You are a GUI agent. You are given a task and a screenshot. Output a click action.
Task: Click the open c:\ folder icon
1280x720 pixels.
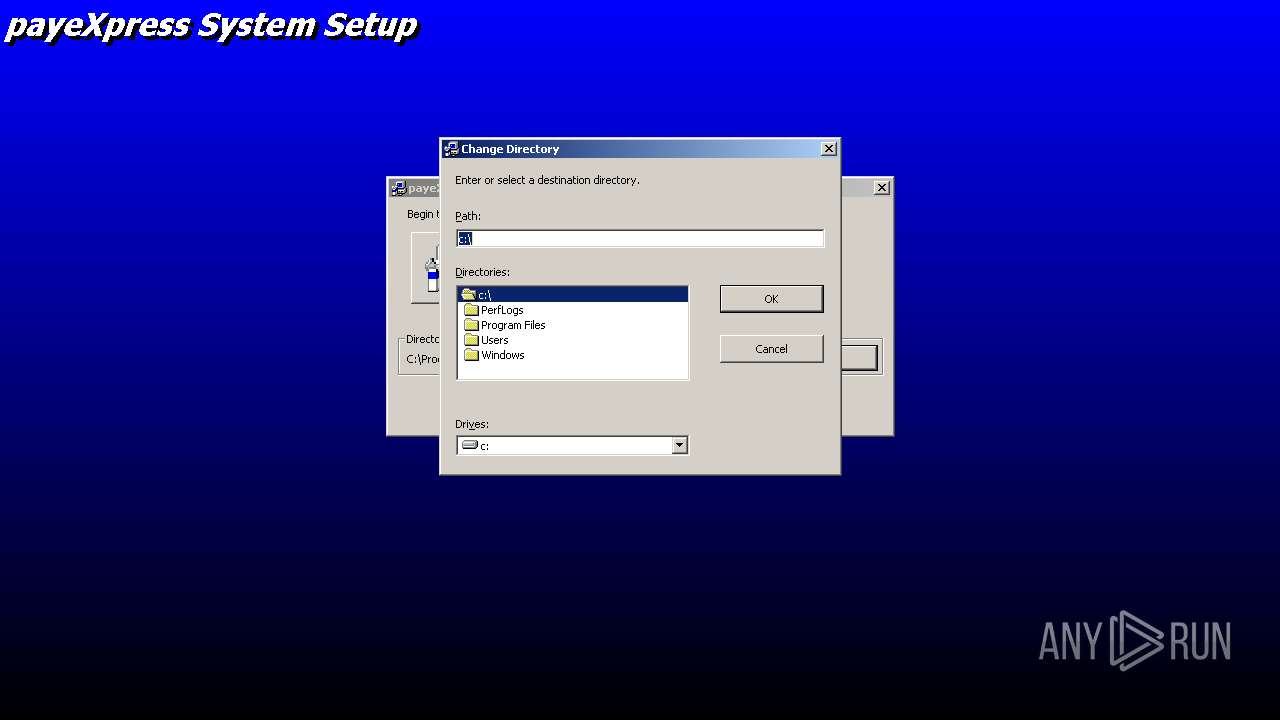click(x=468, y=295)
